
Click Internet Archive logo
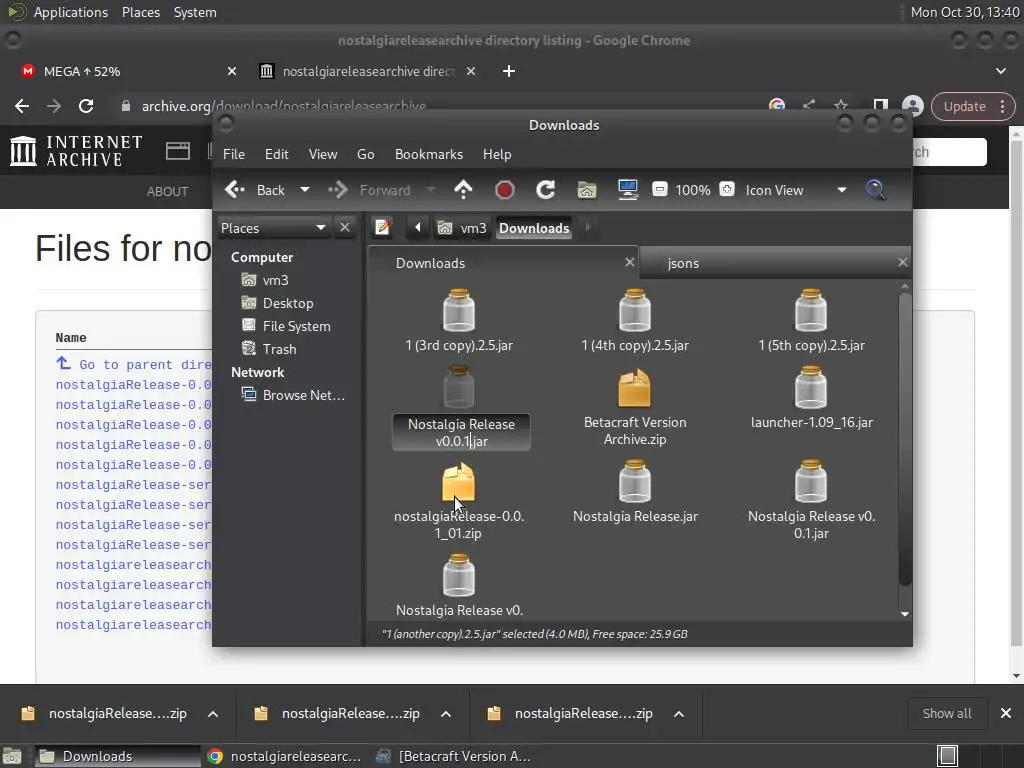click(76, 151)
